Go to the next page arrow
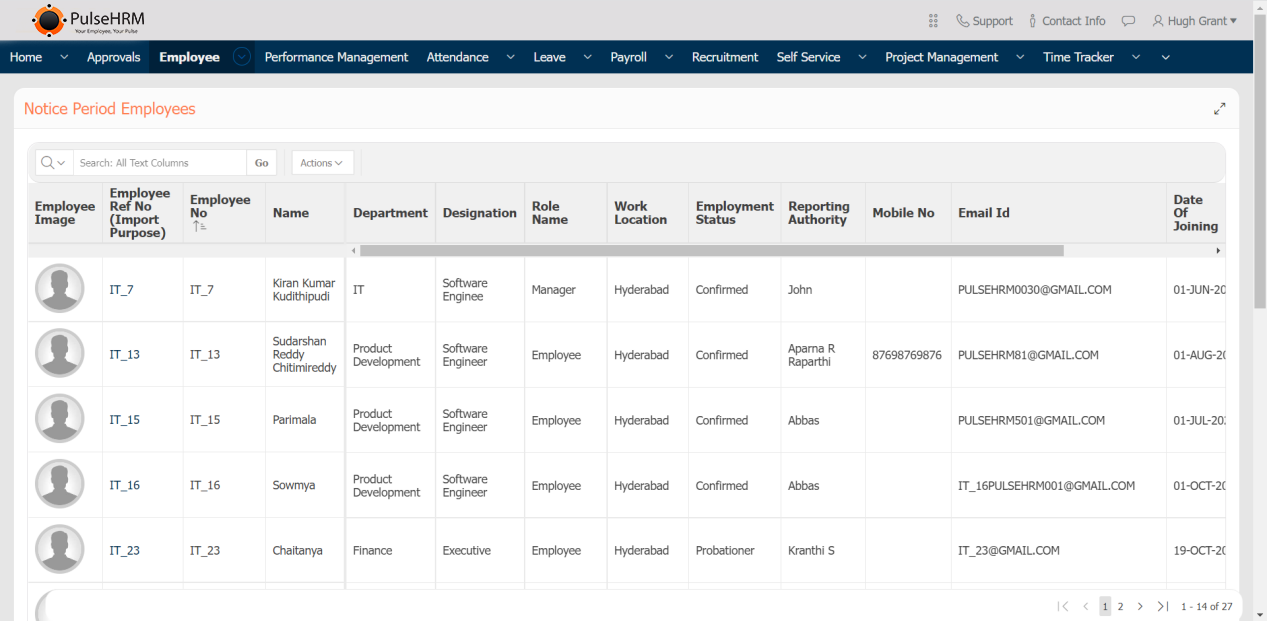The height and width of the screenshot is (621, 1267). (x=1140, y=607)
